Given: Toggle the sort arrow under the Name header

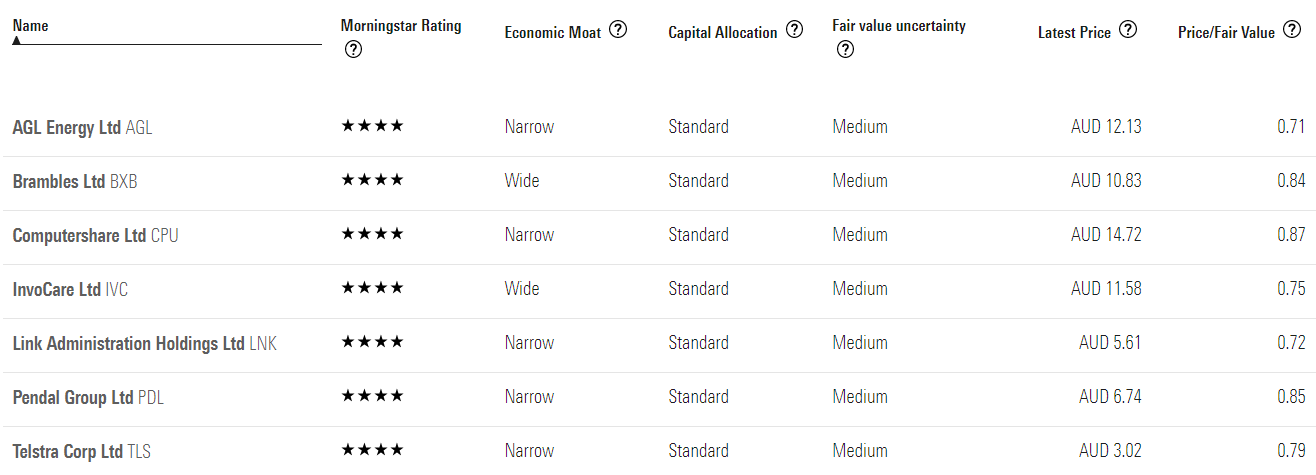Looking at the screenshot, I should (17, 41).
